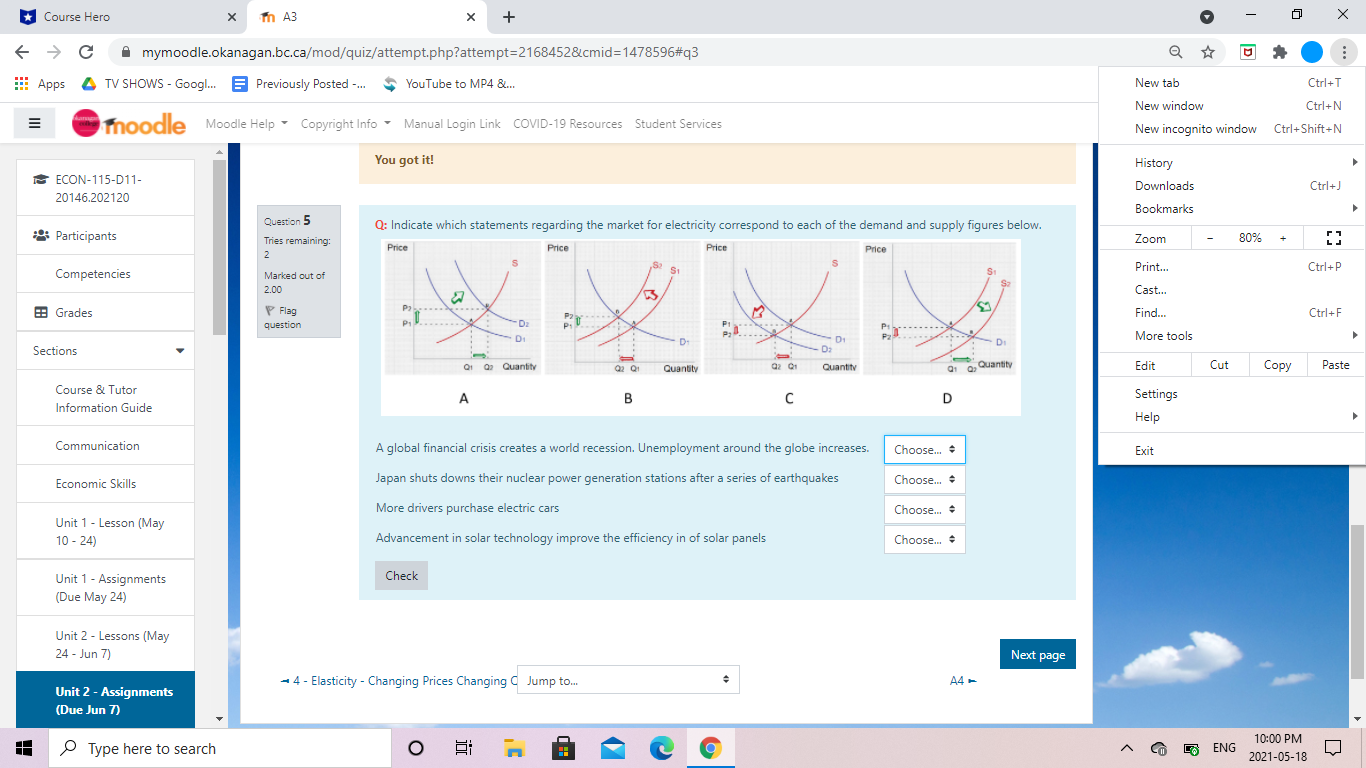Open the notification center icon
Screen dimensions: 1366x768
tap(1332, 748)
